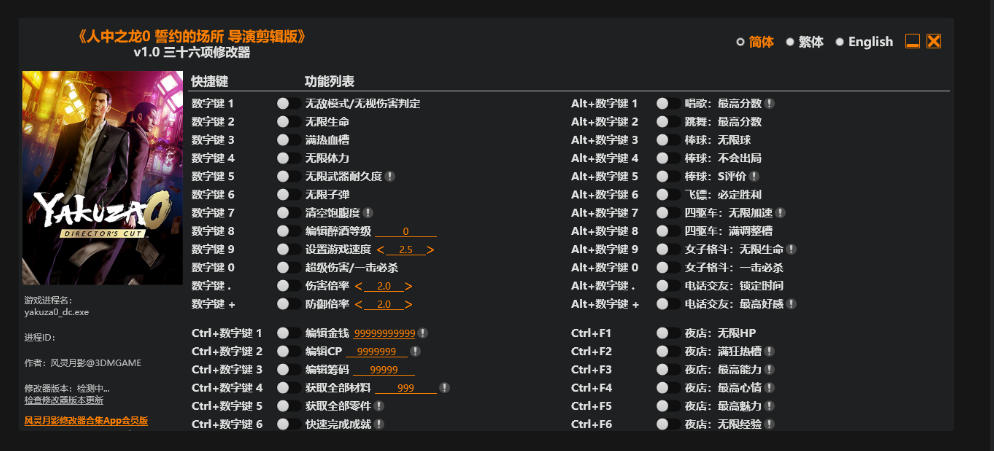Decrease 伤害倍率 with left arrow
Image resolution: width=994 pixels, height=451 pixels.
pyautogui.click(x=359, y=287)
